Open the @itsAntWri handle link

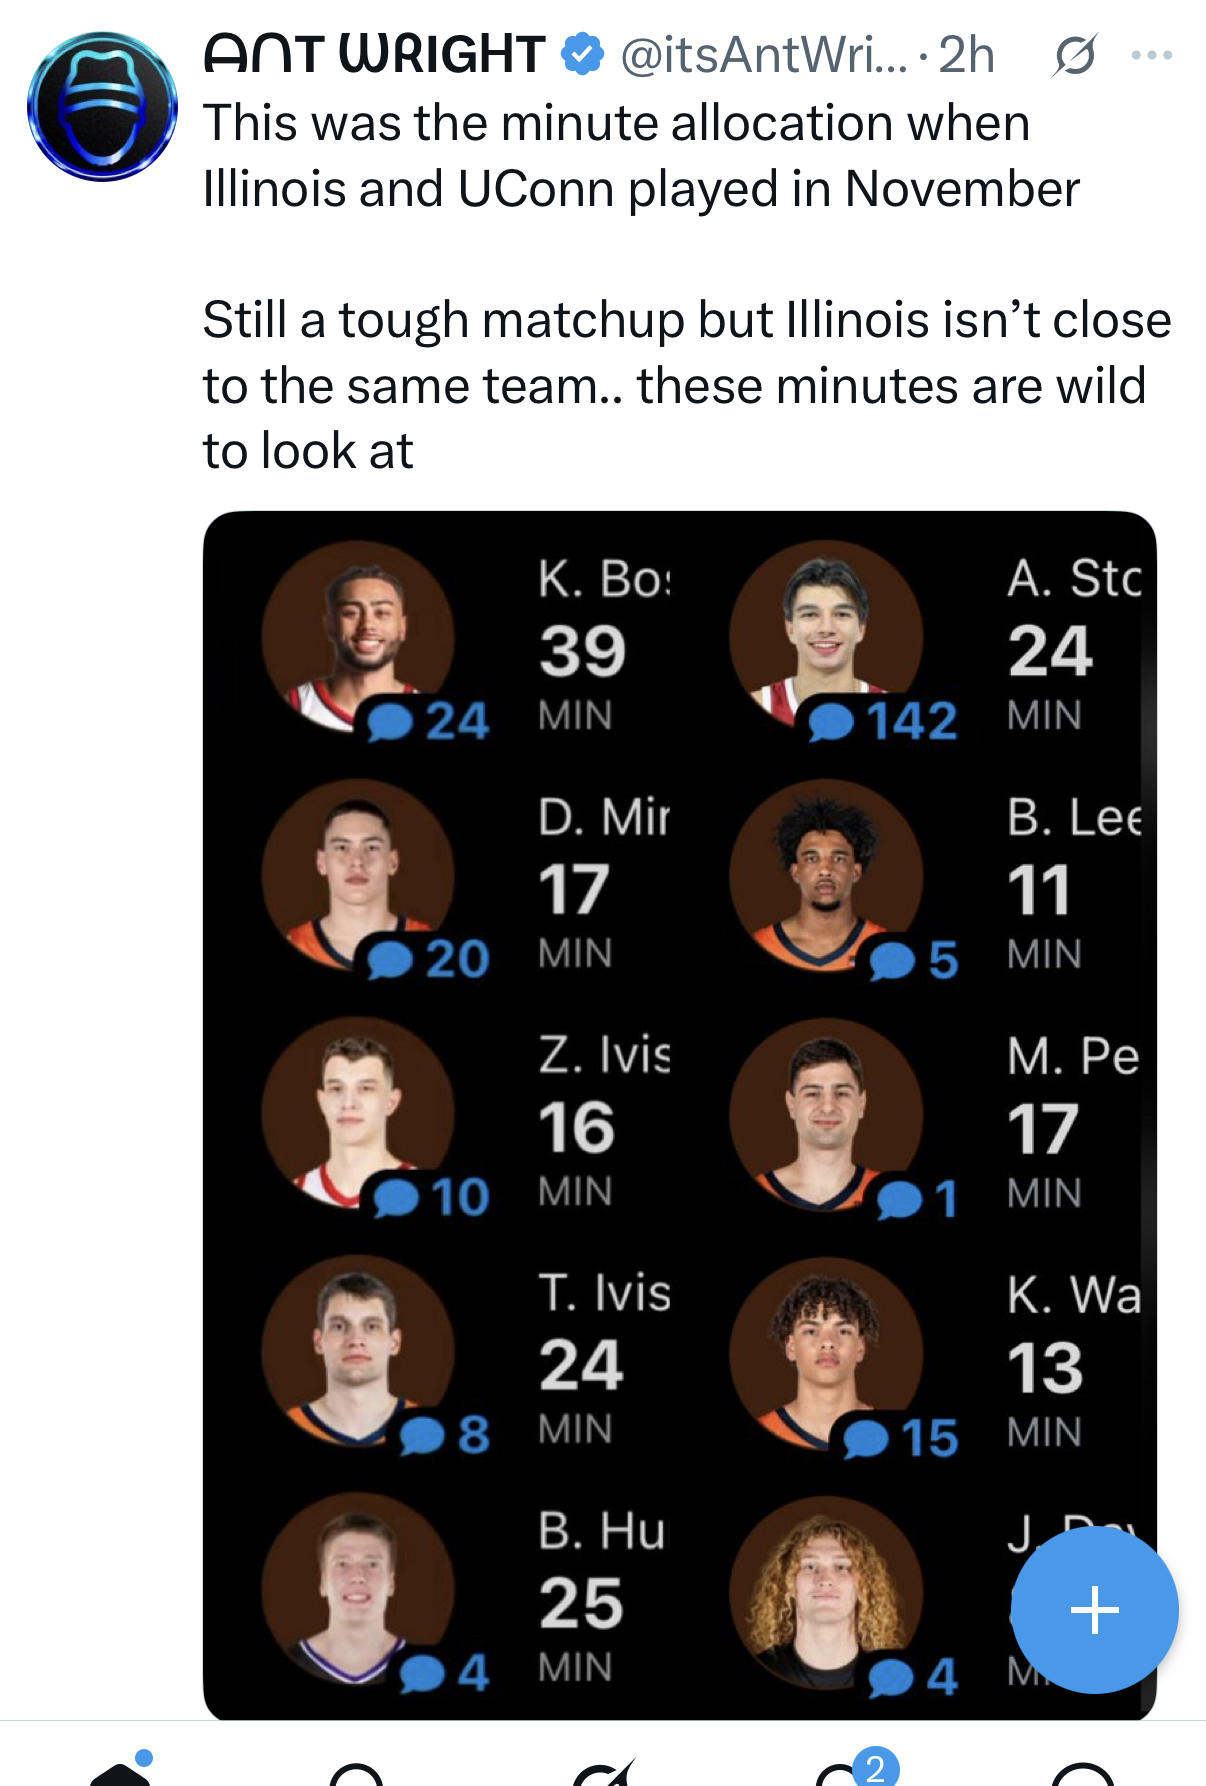(764, 55)
